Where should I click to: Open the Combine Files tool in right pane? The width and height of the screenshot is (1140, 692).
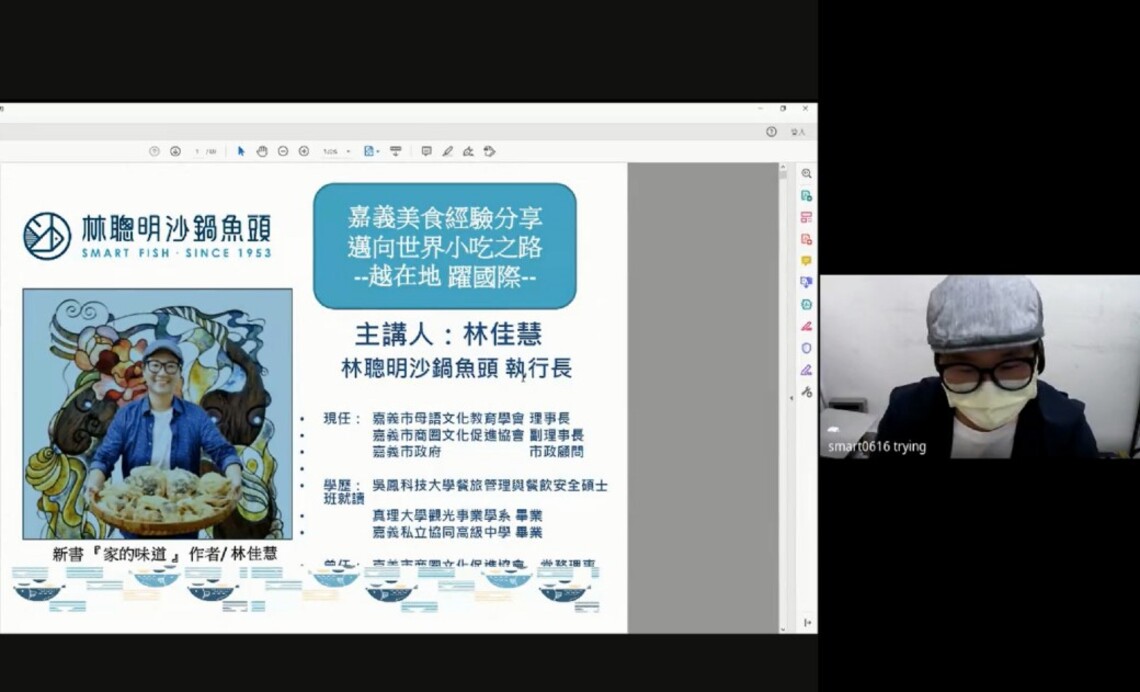click(806, 283)
